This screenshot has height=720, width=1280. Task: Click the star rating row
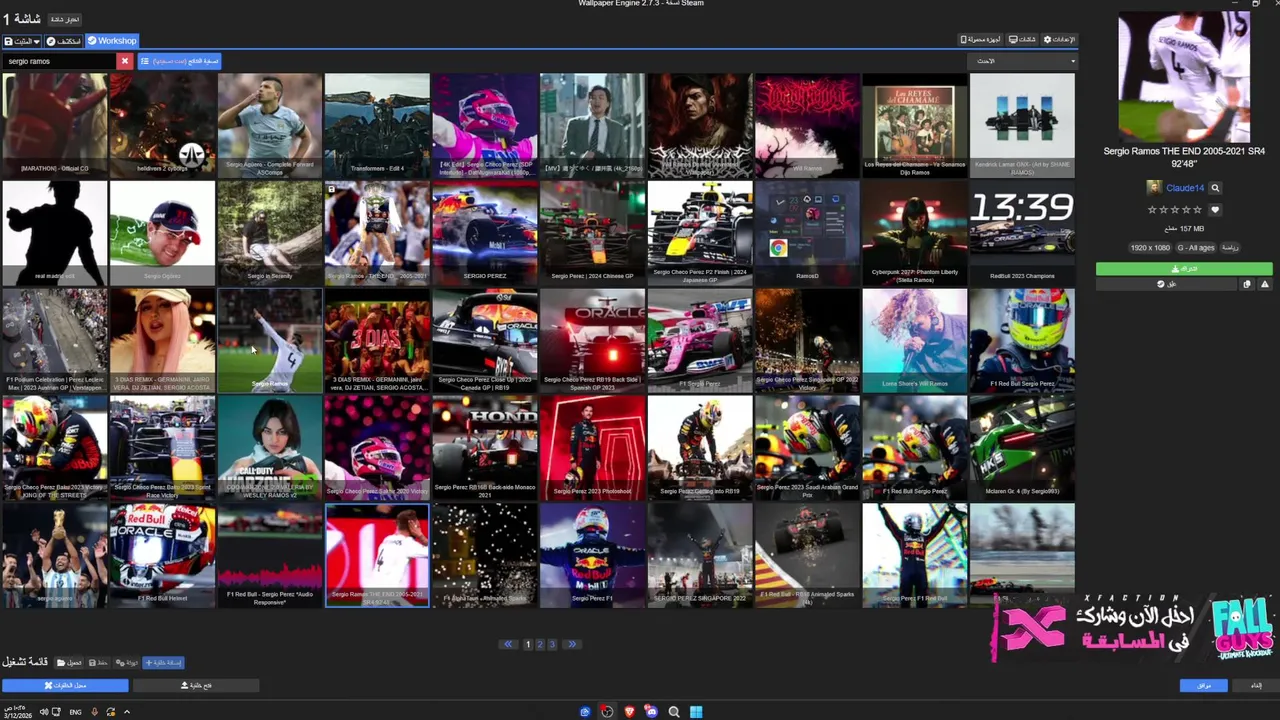(1176, 210)
